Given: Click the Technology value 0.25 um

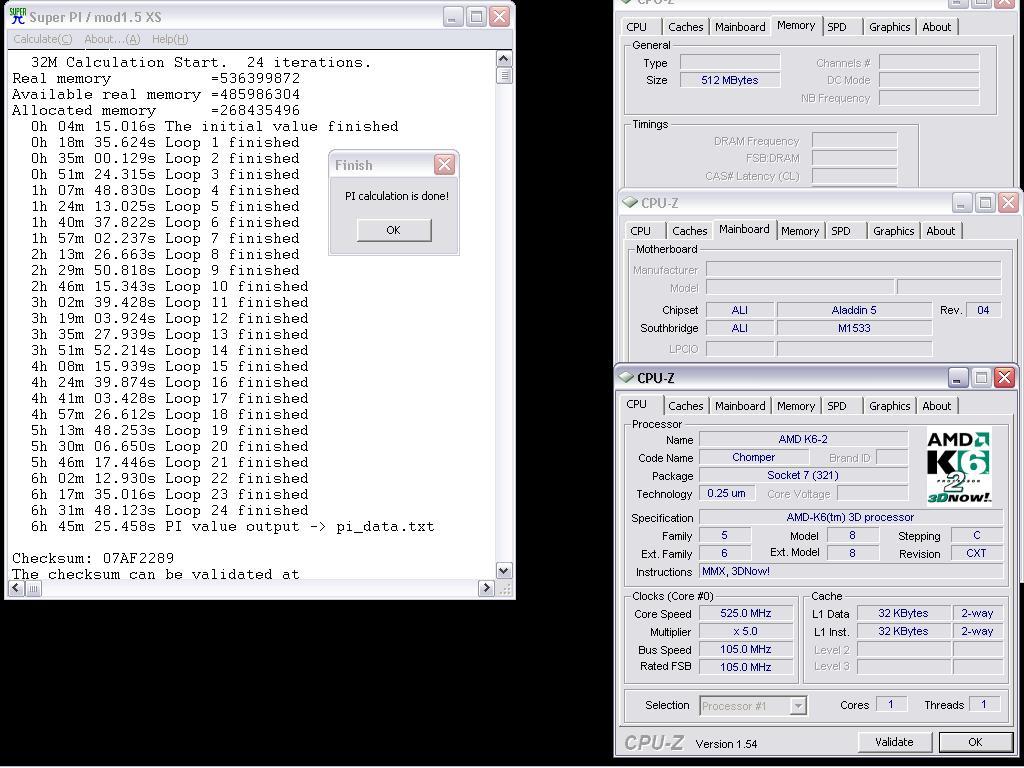Looking at the screenshot, I should [x=726, y=493].
